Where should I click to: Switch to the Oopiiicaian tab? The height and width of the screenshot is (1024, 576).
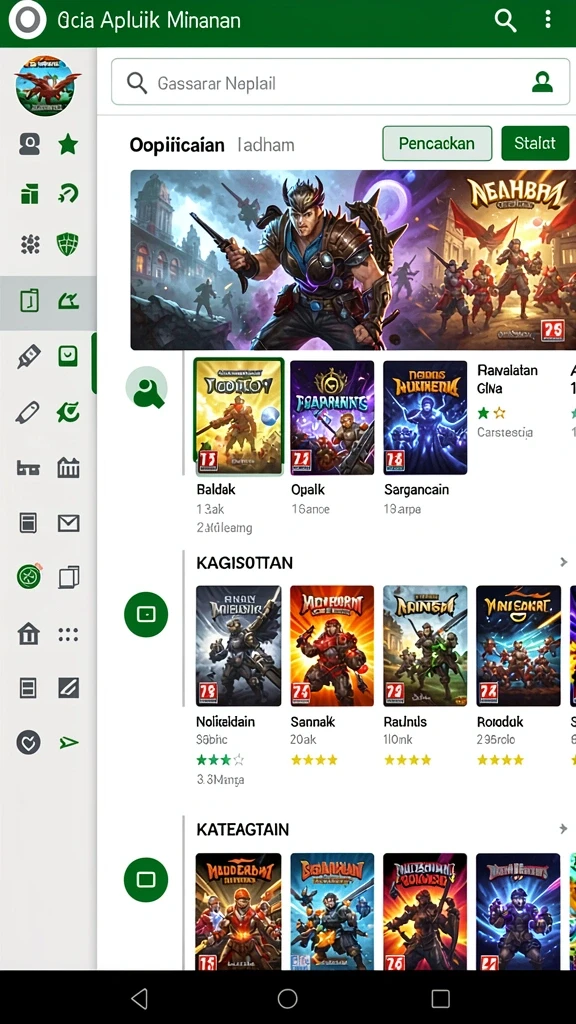pyautogui.click(x=177, y=144)
